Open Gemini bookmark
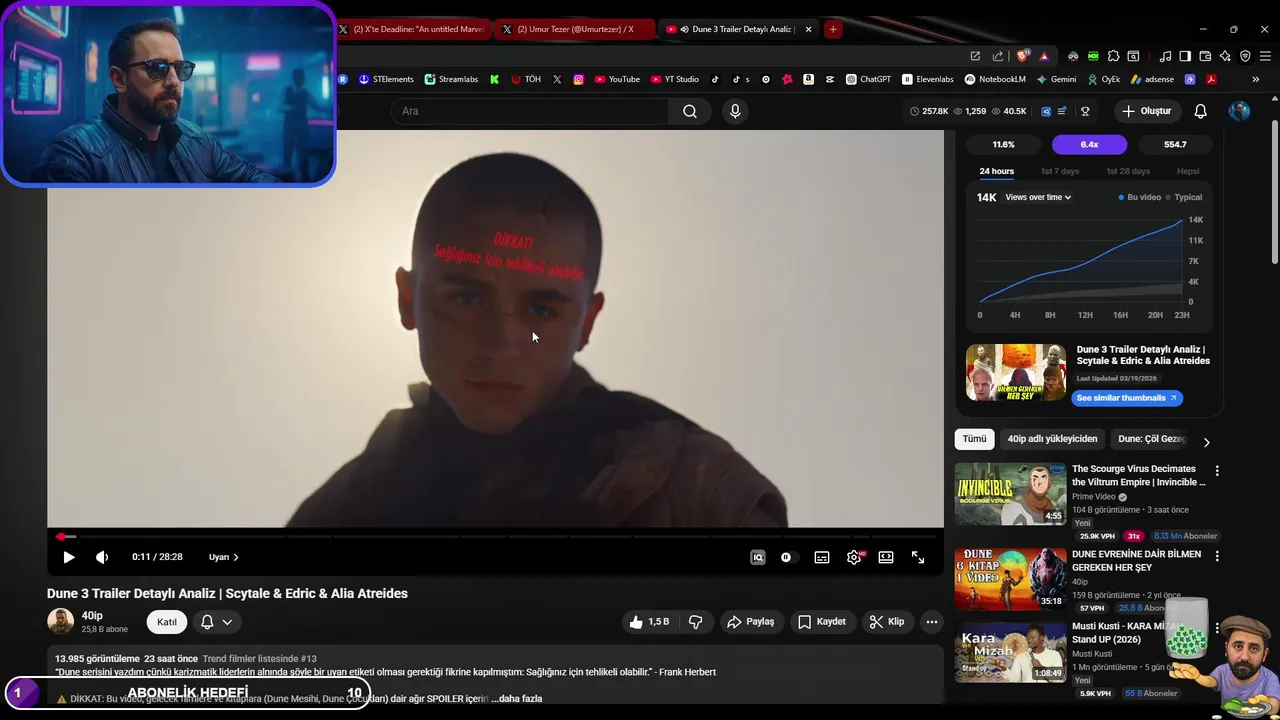The width and height of the screenshot is (1280, 720). pyautogui.click(x=1056, y=79)
